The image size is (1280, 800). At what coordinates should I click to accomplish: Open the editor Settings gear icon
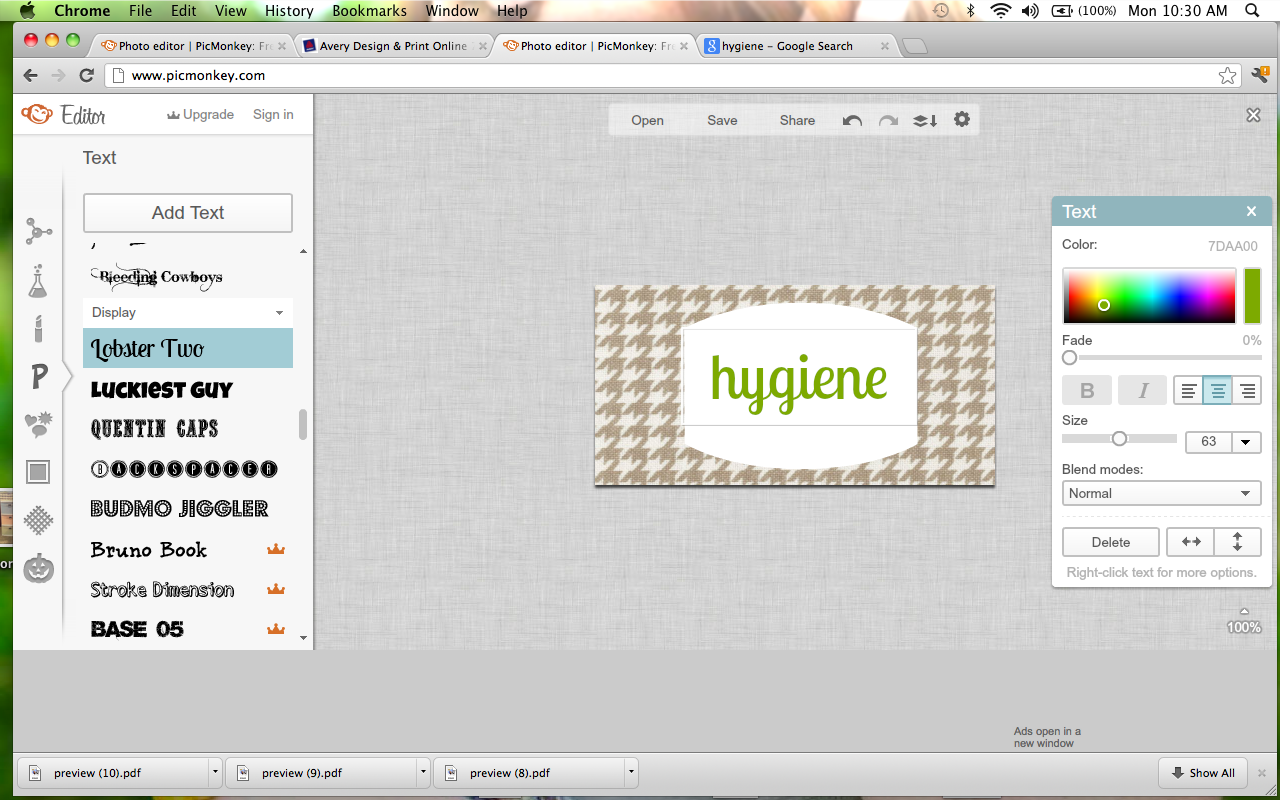[x=961, y=120]
